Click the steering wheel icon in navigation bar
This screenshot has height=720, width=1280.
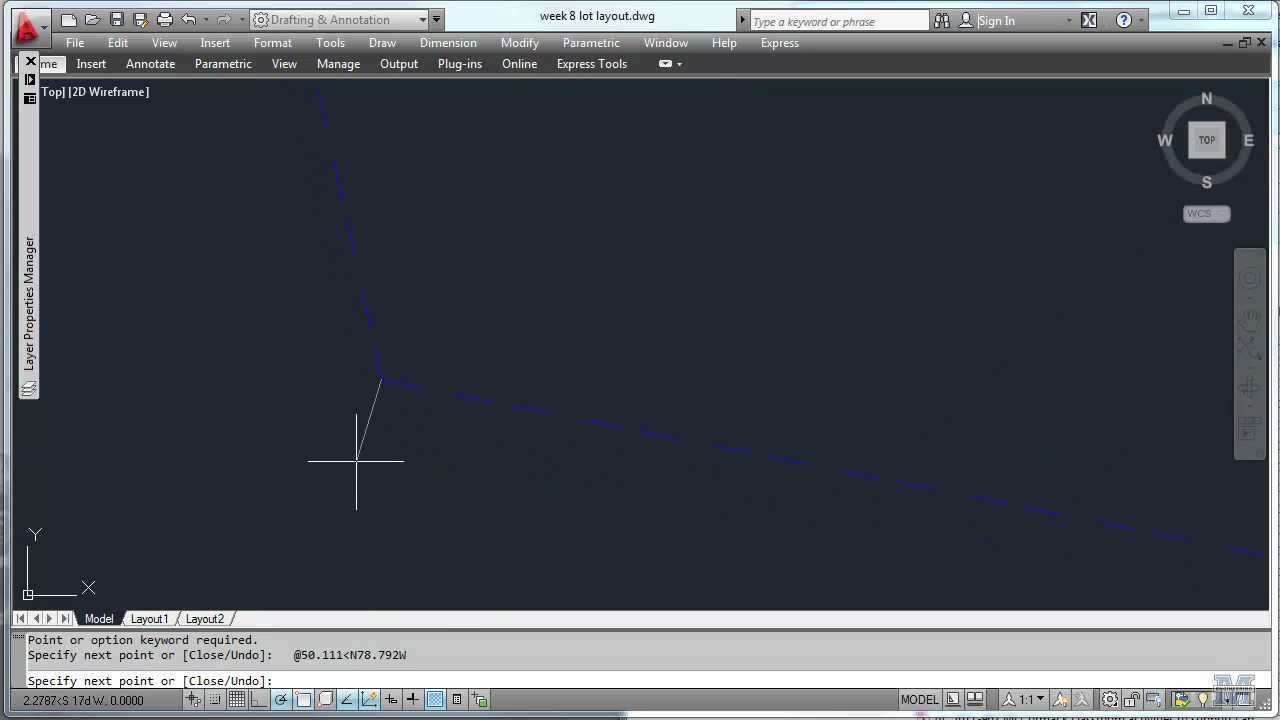click(1250, 279)
